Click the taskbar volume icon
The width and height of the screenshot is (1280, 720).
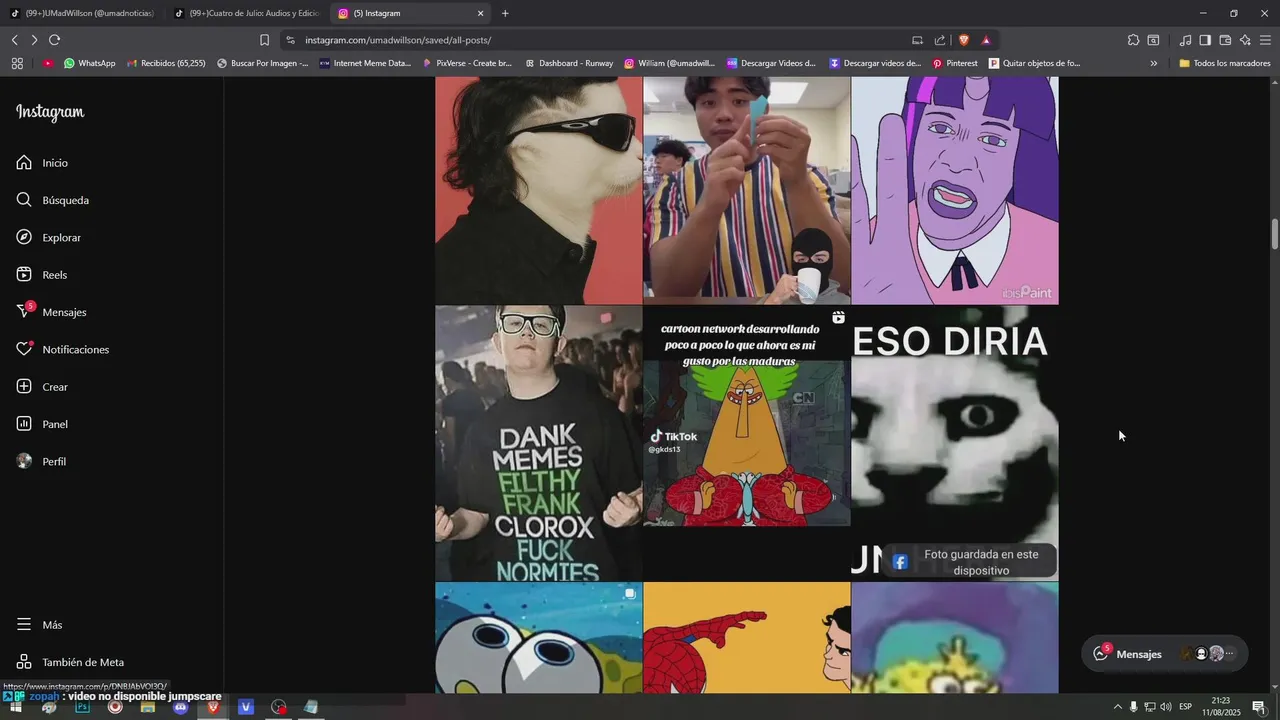1166,707
